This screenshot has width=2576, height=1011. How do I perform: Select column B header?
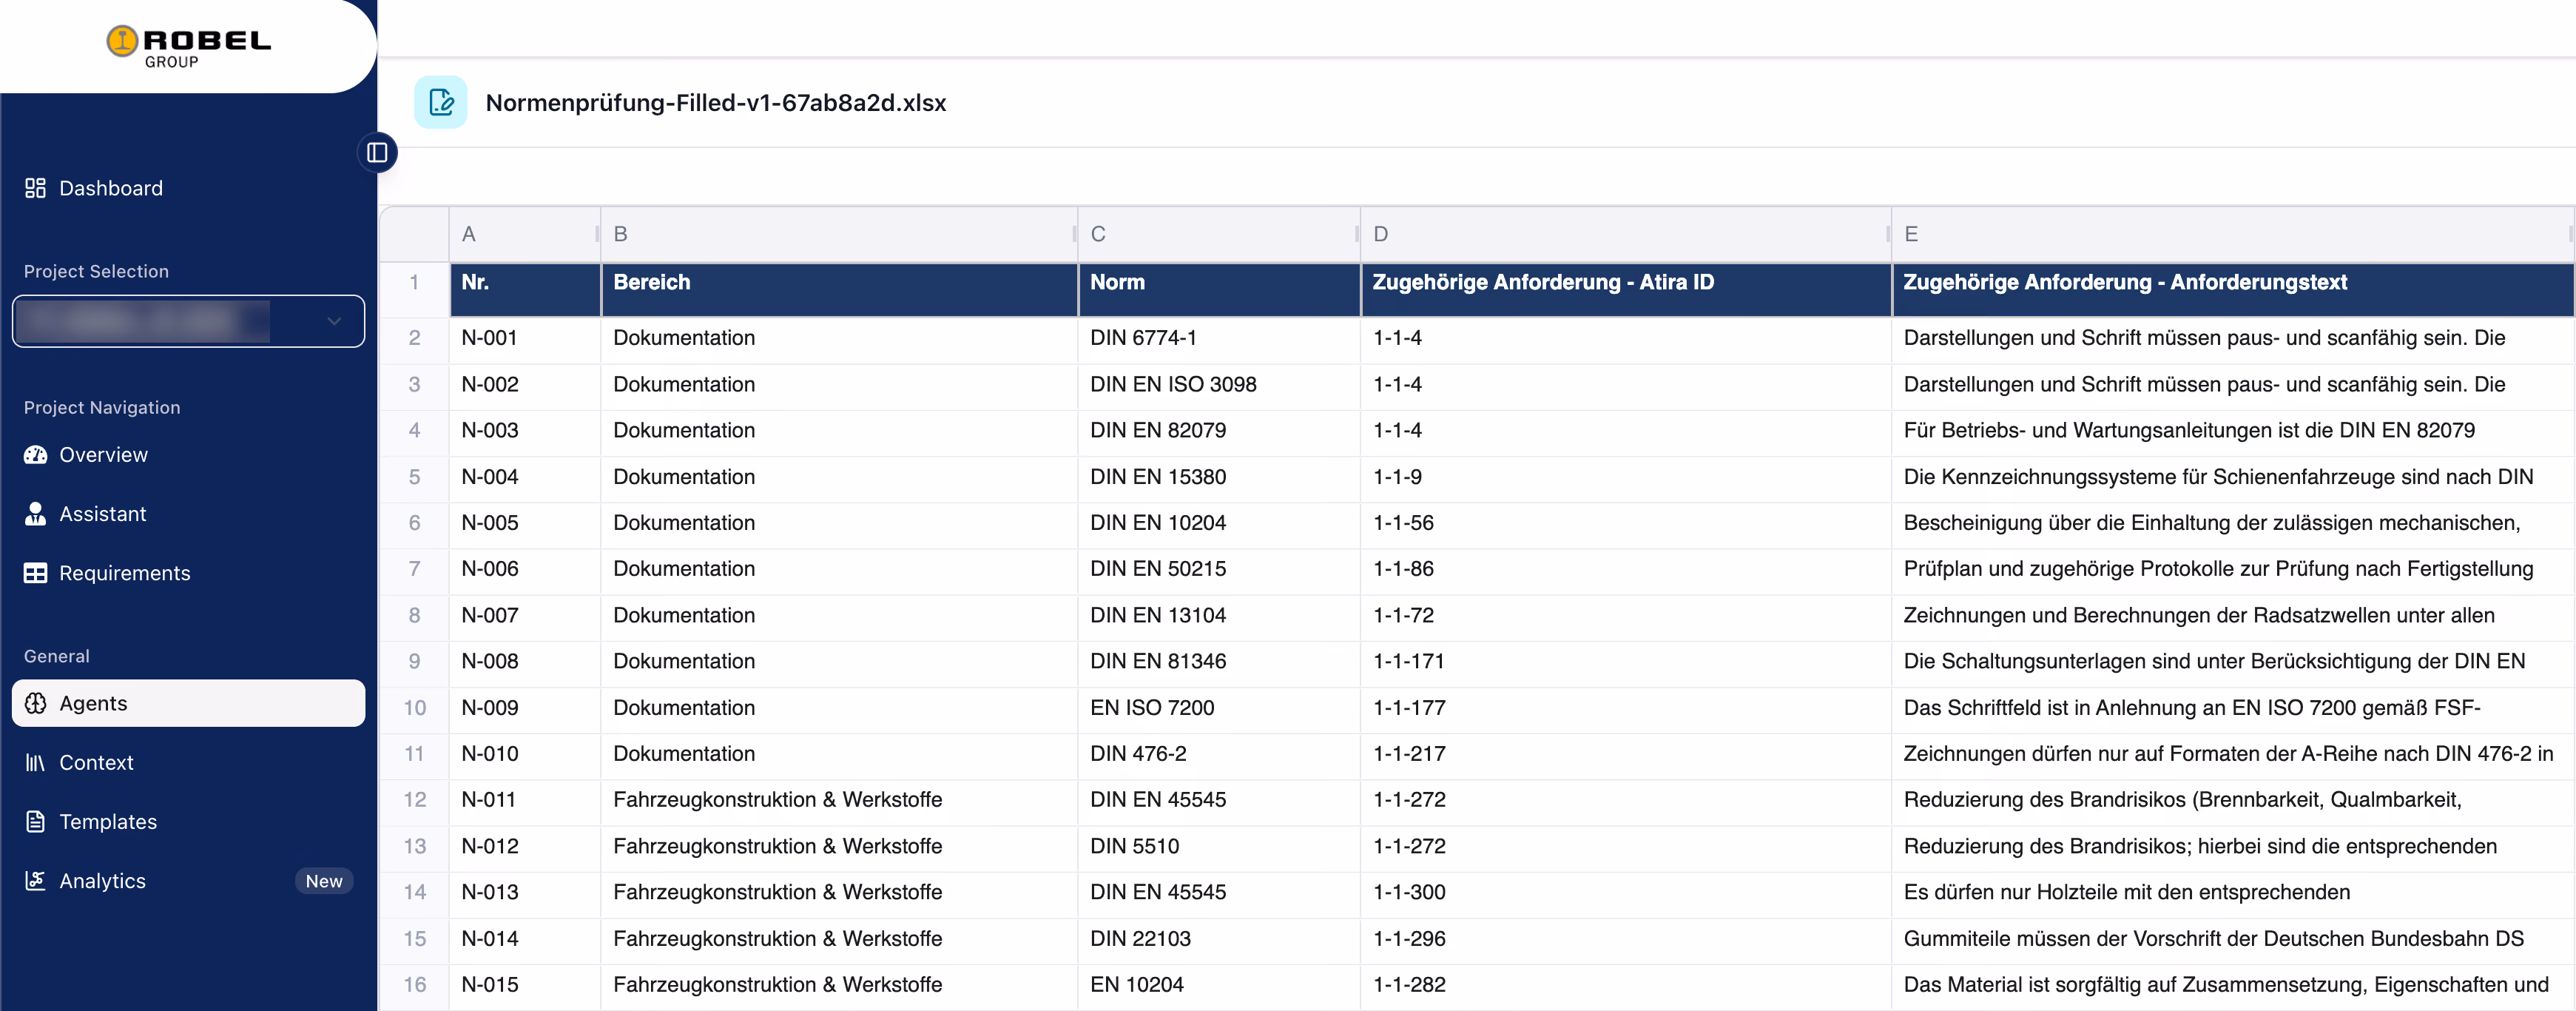pyautogui.click(x=839, y=234)
